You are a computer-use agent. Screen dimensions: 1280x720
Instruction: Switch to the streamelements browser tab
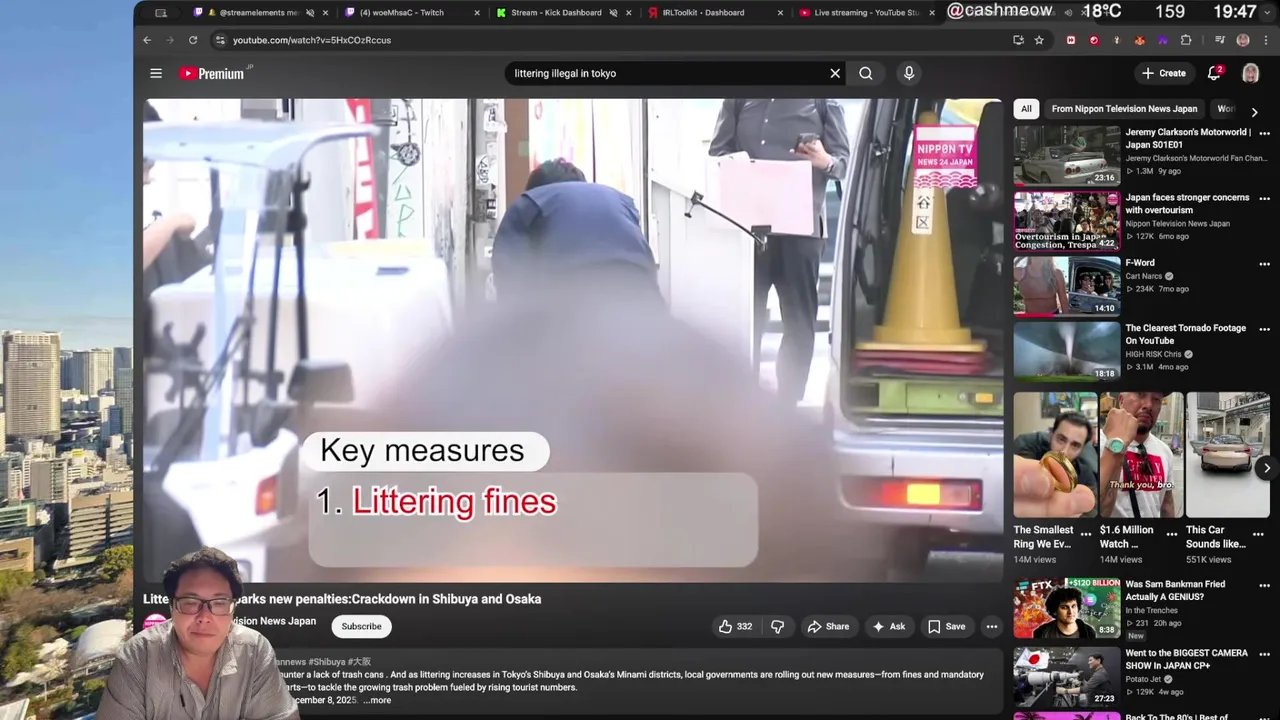point(258,13)
